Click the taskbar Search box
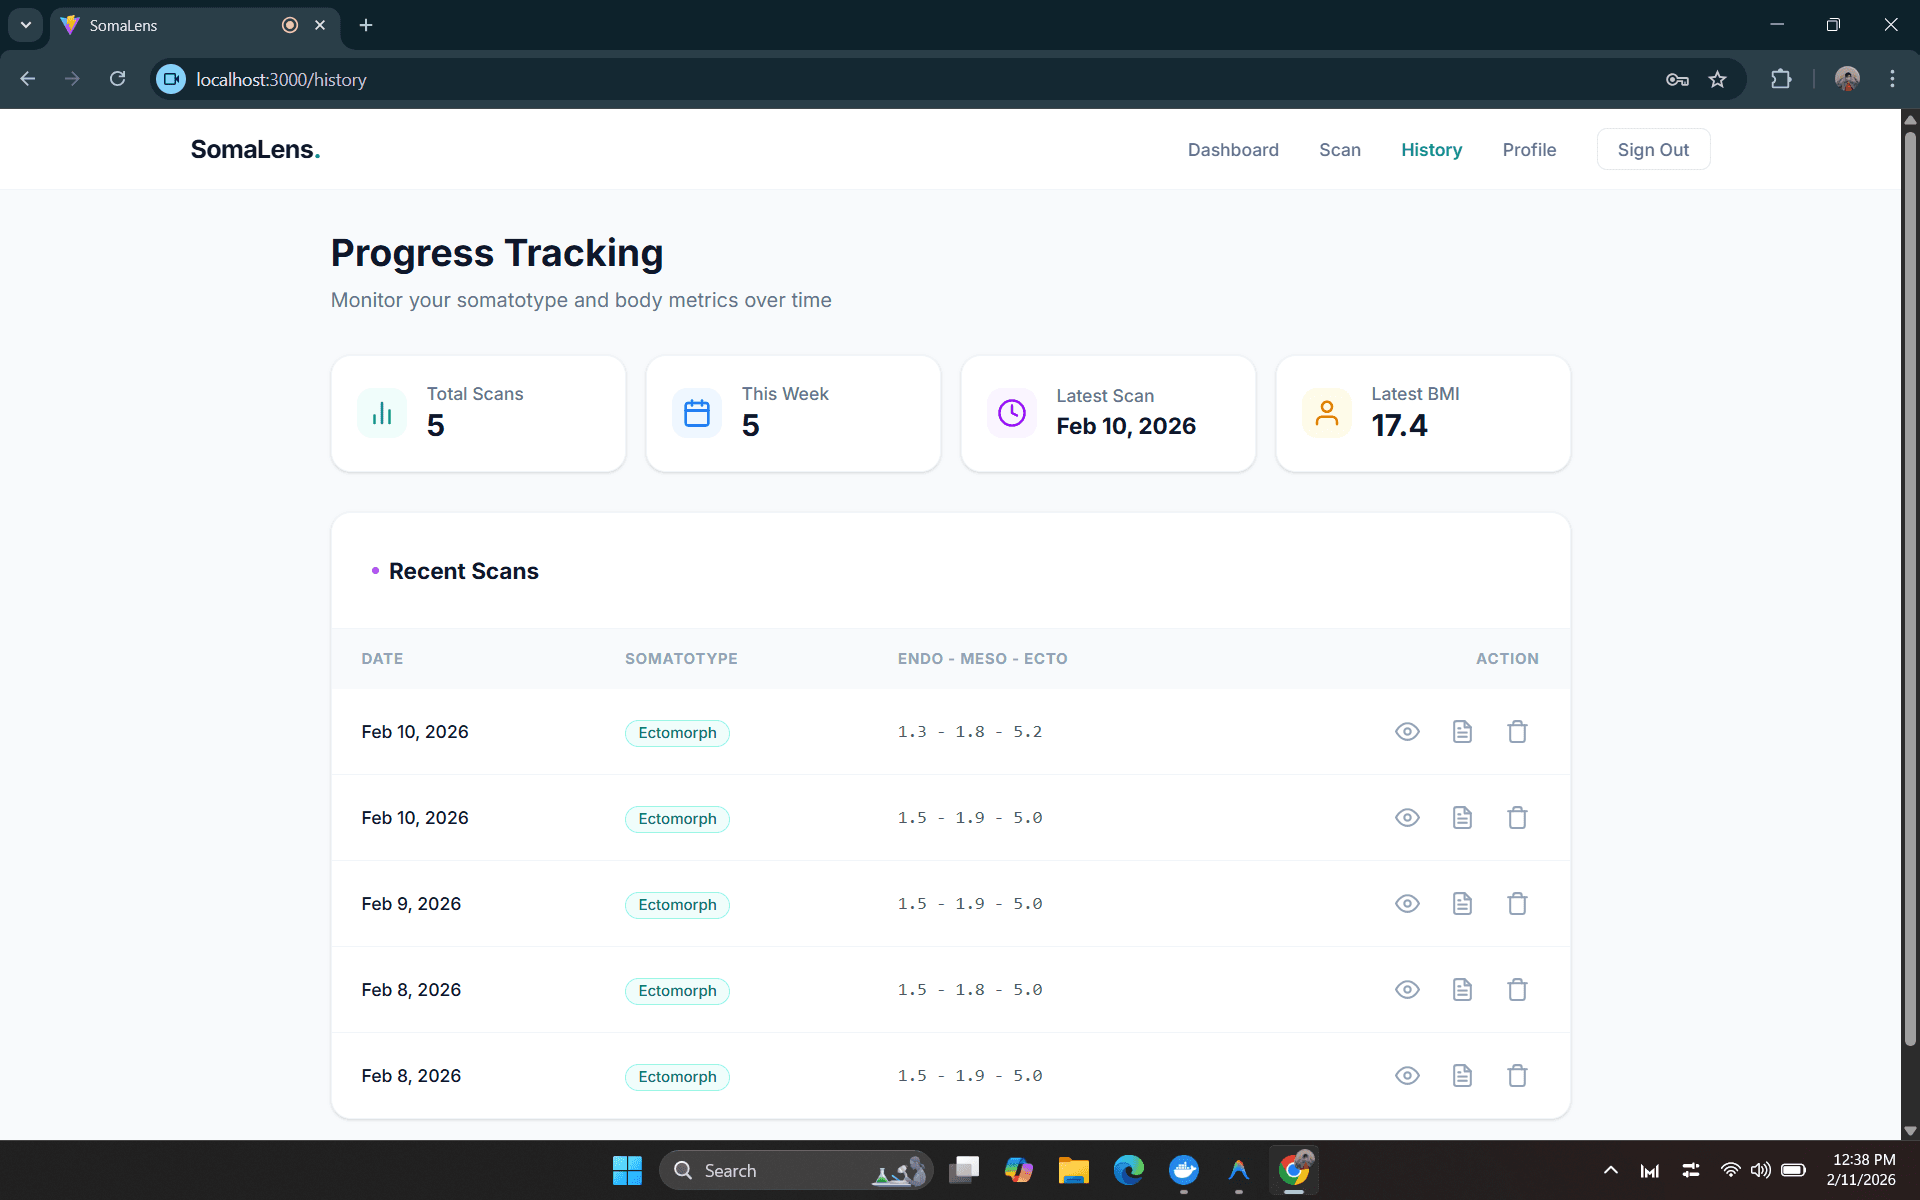This screenshot has height=1200, width=1920. point(796,1170)
